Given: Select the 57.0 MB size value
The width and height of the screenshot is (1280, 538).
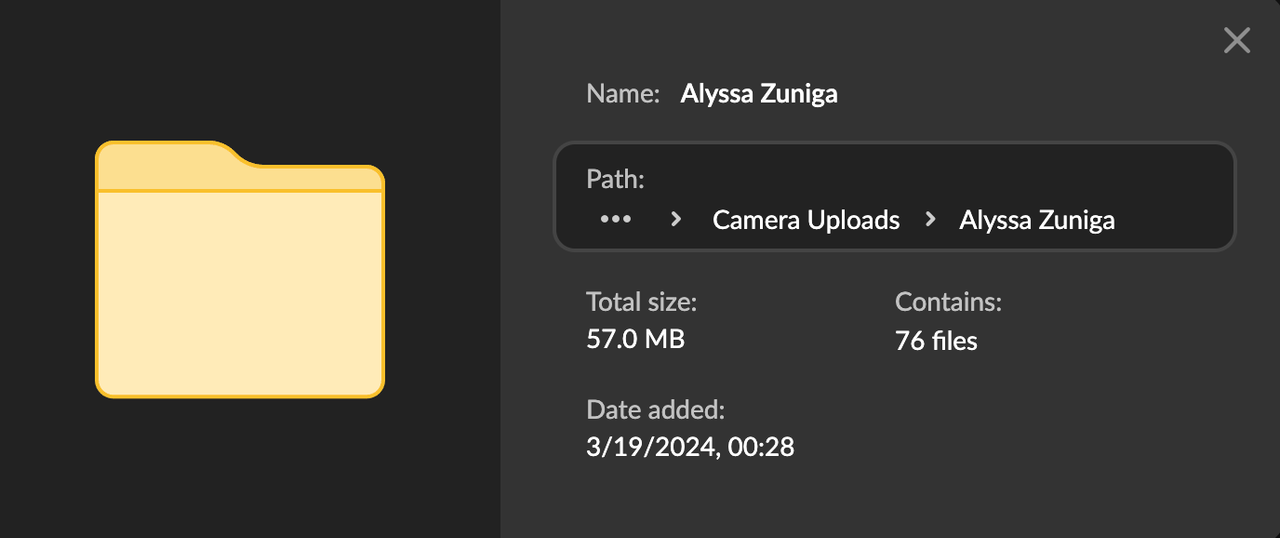Looking at the screenshot, I should click(x=635, y=339).
